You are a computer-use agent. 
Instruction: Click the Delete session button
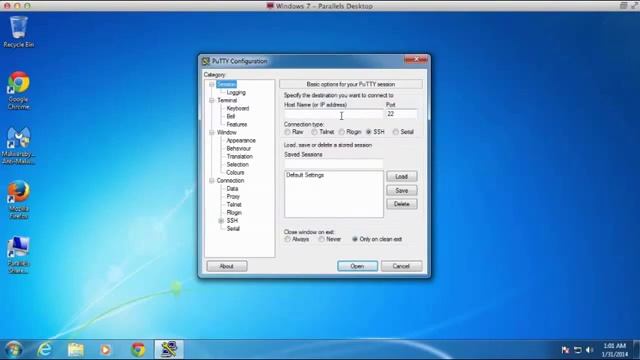tap(402, 204)
